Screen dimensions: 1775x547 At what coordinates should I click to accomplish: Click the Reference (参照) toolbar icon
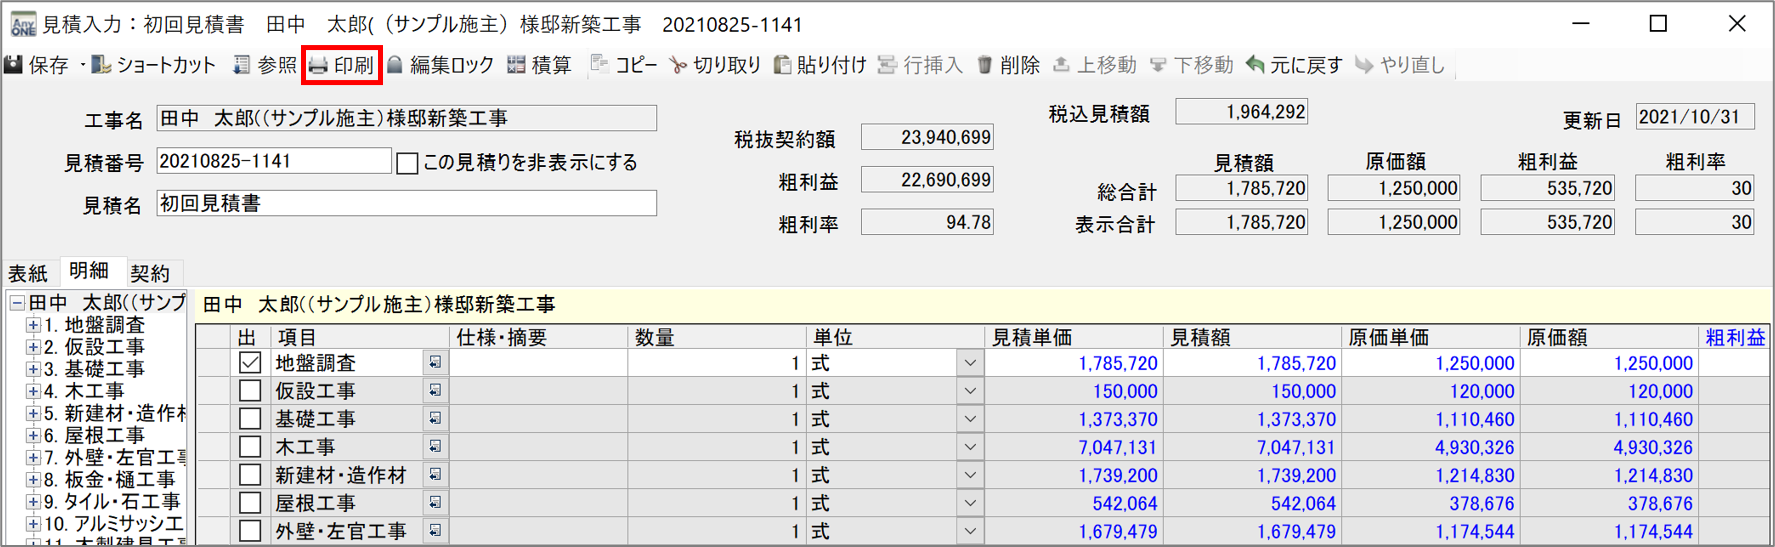pos(242,65)
